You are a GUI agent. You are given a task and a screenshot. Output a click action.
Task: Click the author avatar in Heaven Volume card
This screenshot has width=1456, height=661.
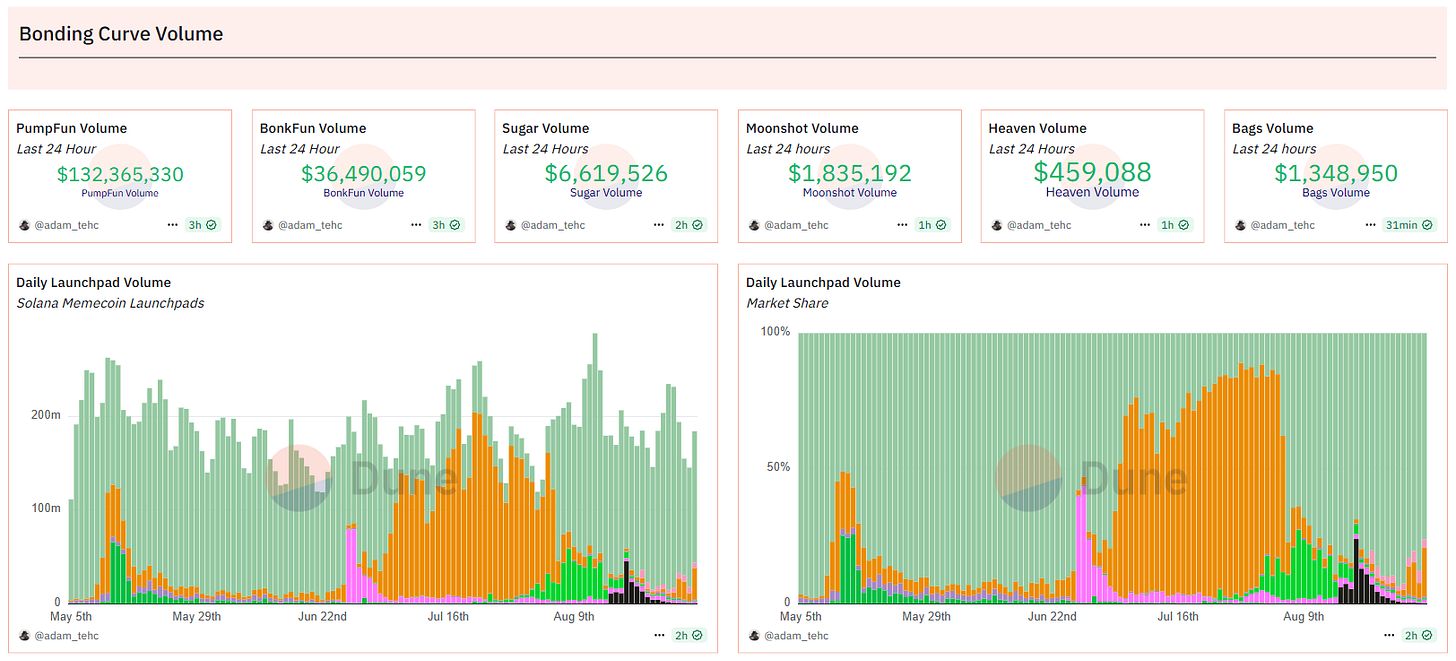point(997,225)
